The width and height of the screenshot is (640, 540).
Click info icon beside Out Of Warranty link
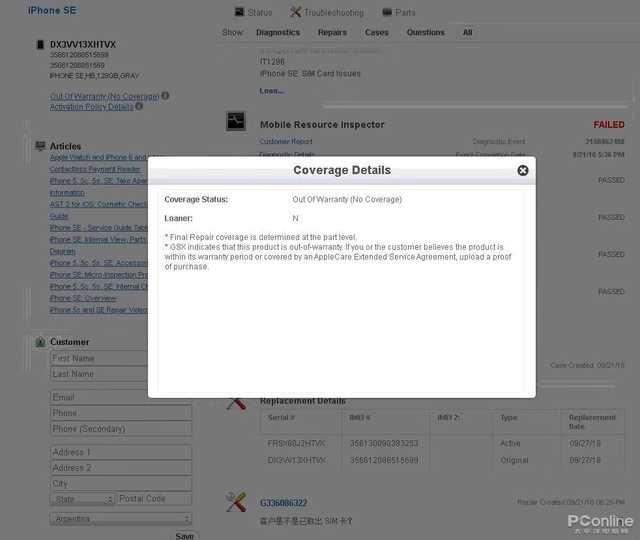pos(165,96)
